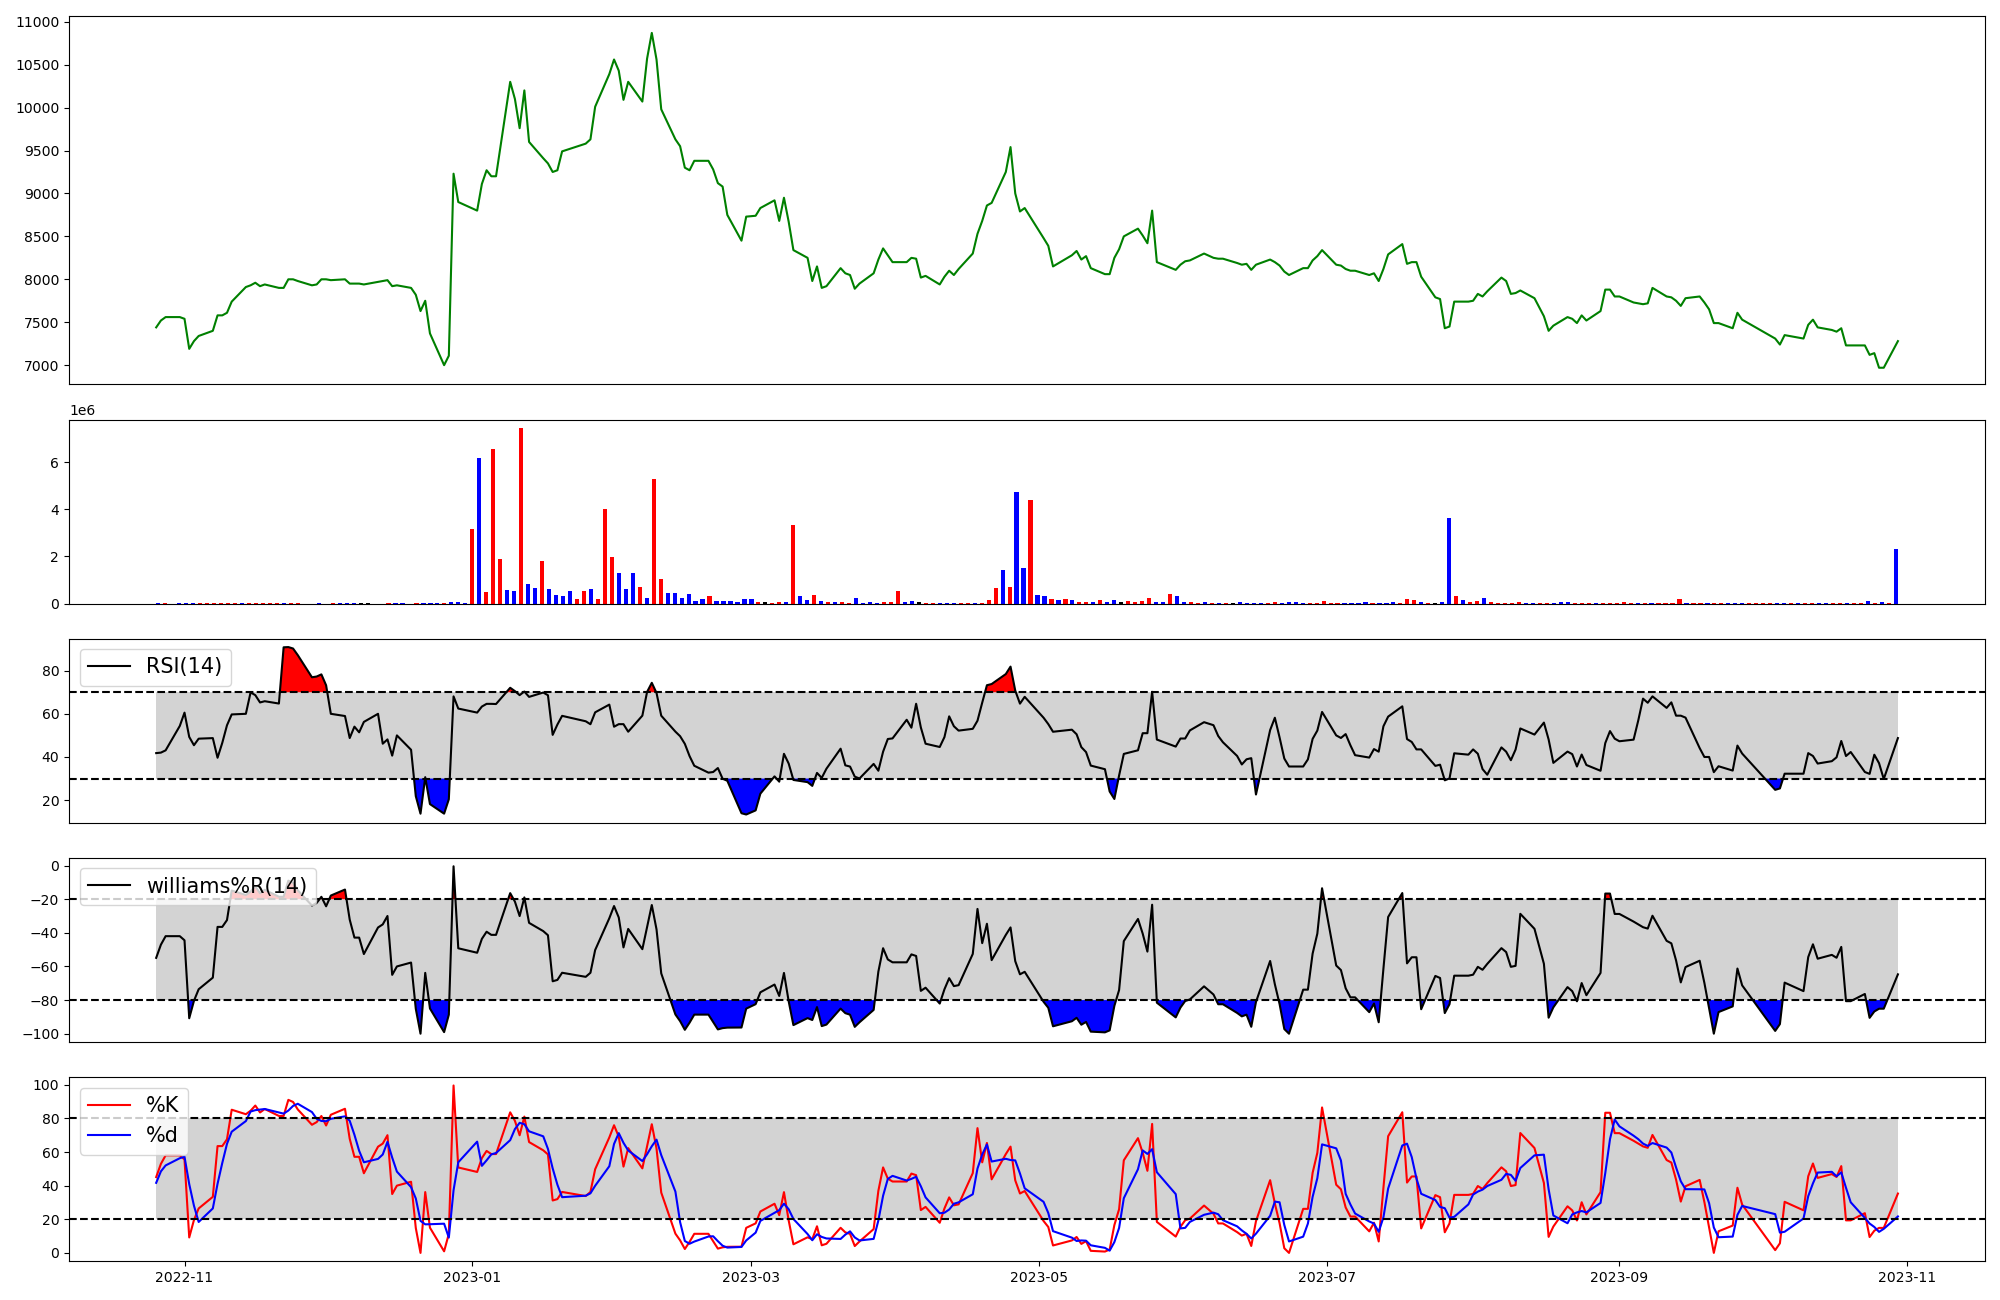The width and height of the screenshot is (2000, 1300).
Task: Click the -100 tick on Williams %R axis
Action: (40, 1034)
